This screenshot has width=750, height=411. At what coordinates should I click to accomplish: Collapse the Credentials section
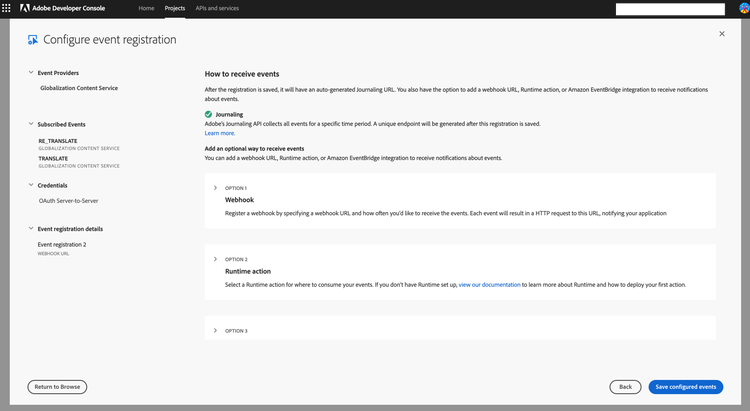pyautogui.click(x=31, y=185)
